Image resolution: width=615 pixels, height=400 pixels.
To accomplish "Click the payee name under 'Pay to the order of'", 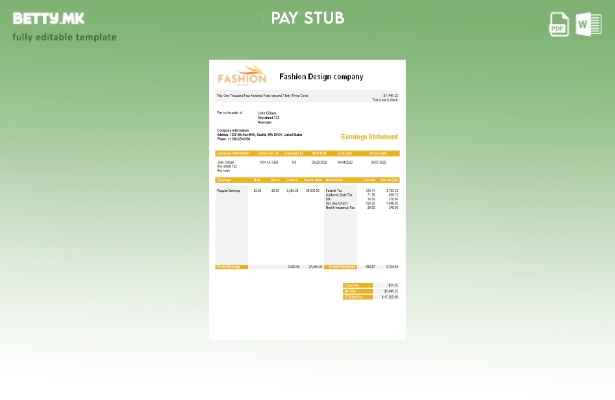I will tap(267, 113).
